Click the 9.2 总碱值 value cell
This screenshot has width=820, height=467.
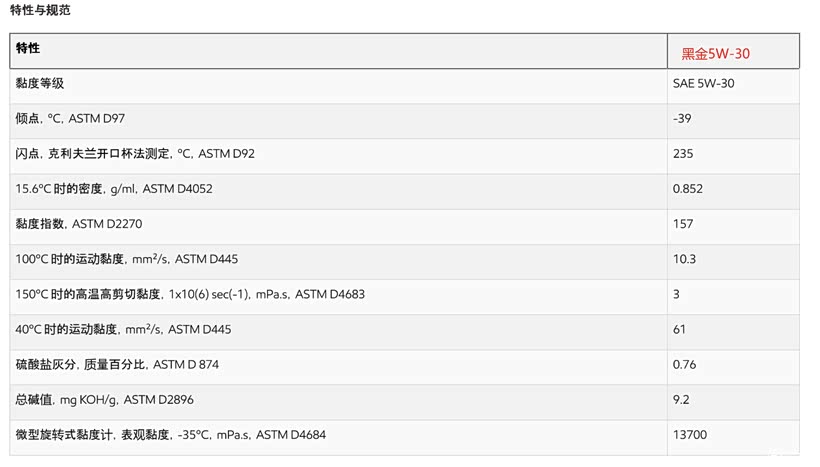[x=681, y=400]
